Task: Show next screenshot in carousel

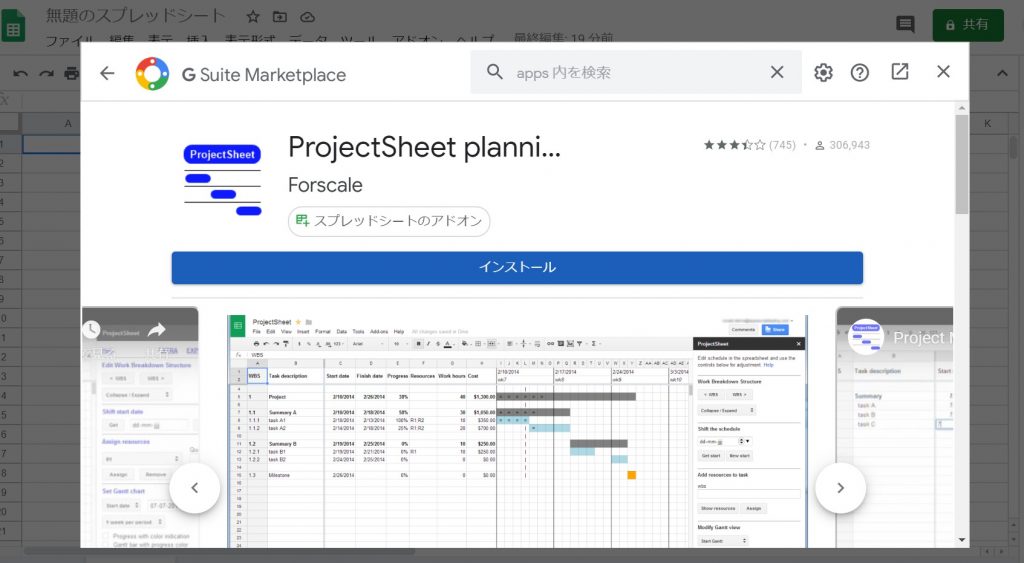Action: click(840, 488)
